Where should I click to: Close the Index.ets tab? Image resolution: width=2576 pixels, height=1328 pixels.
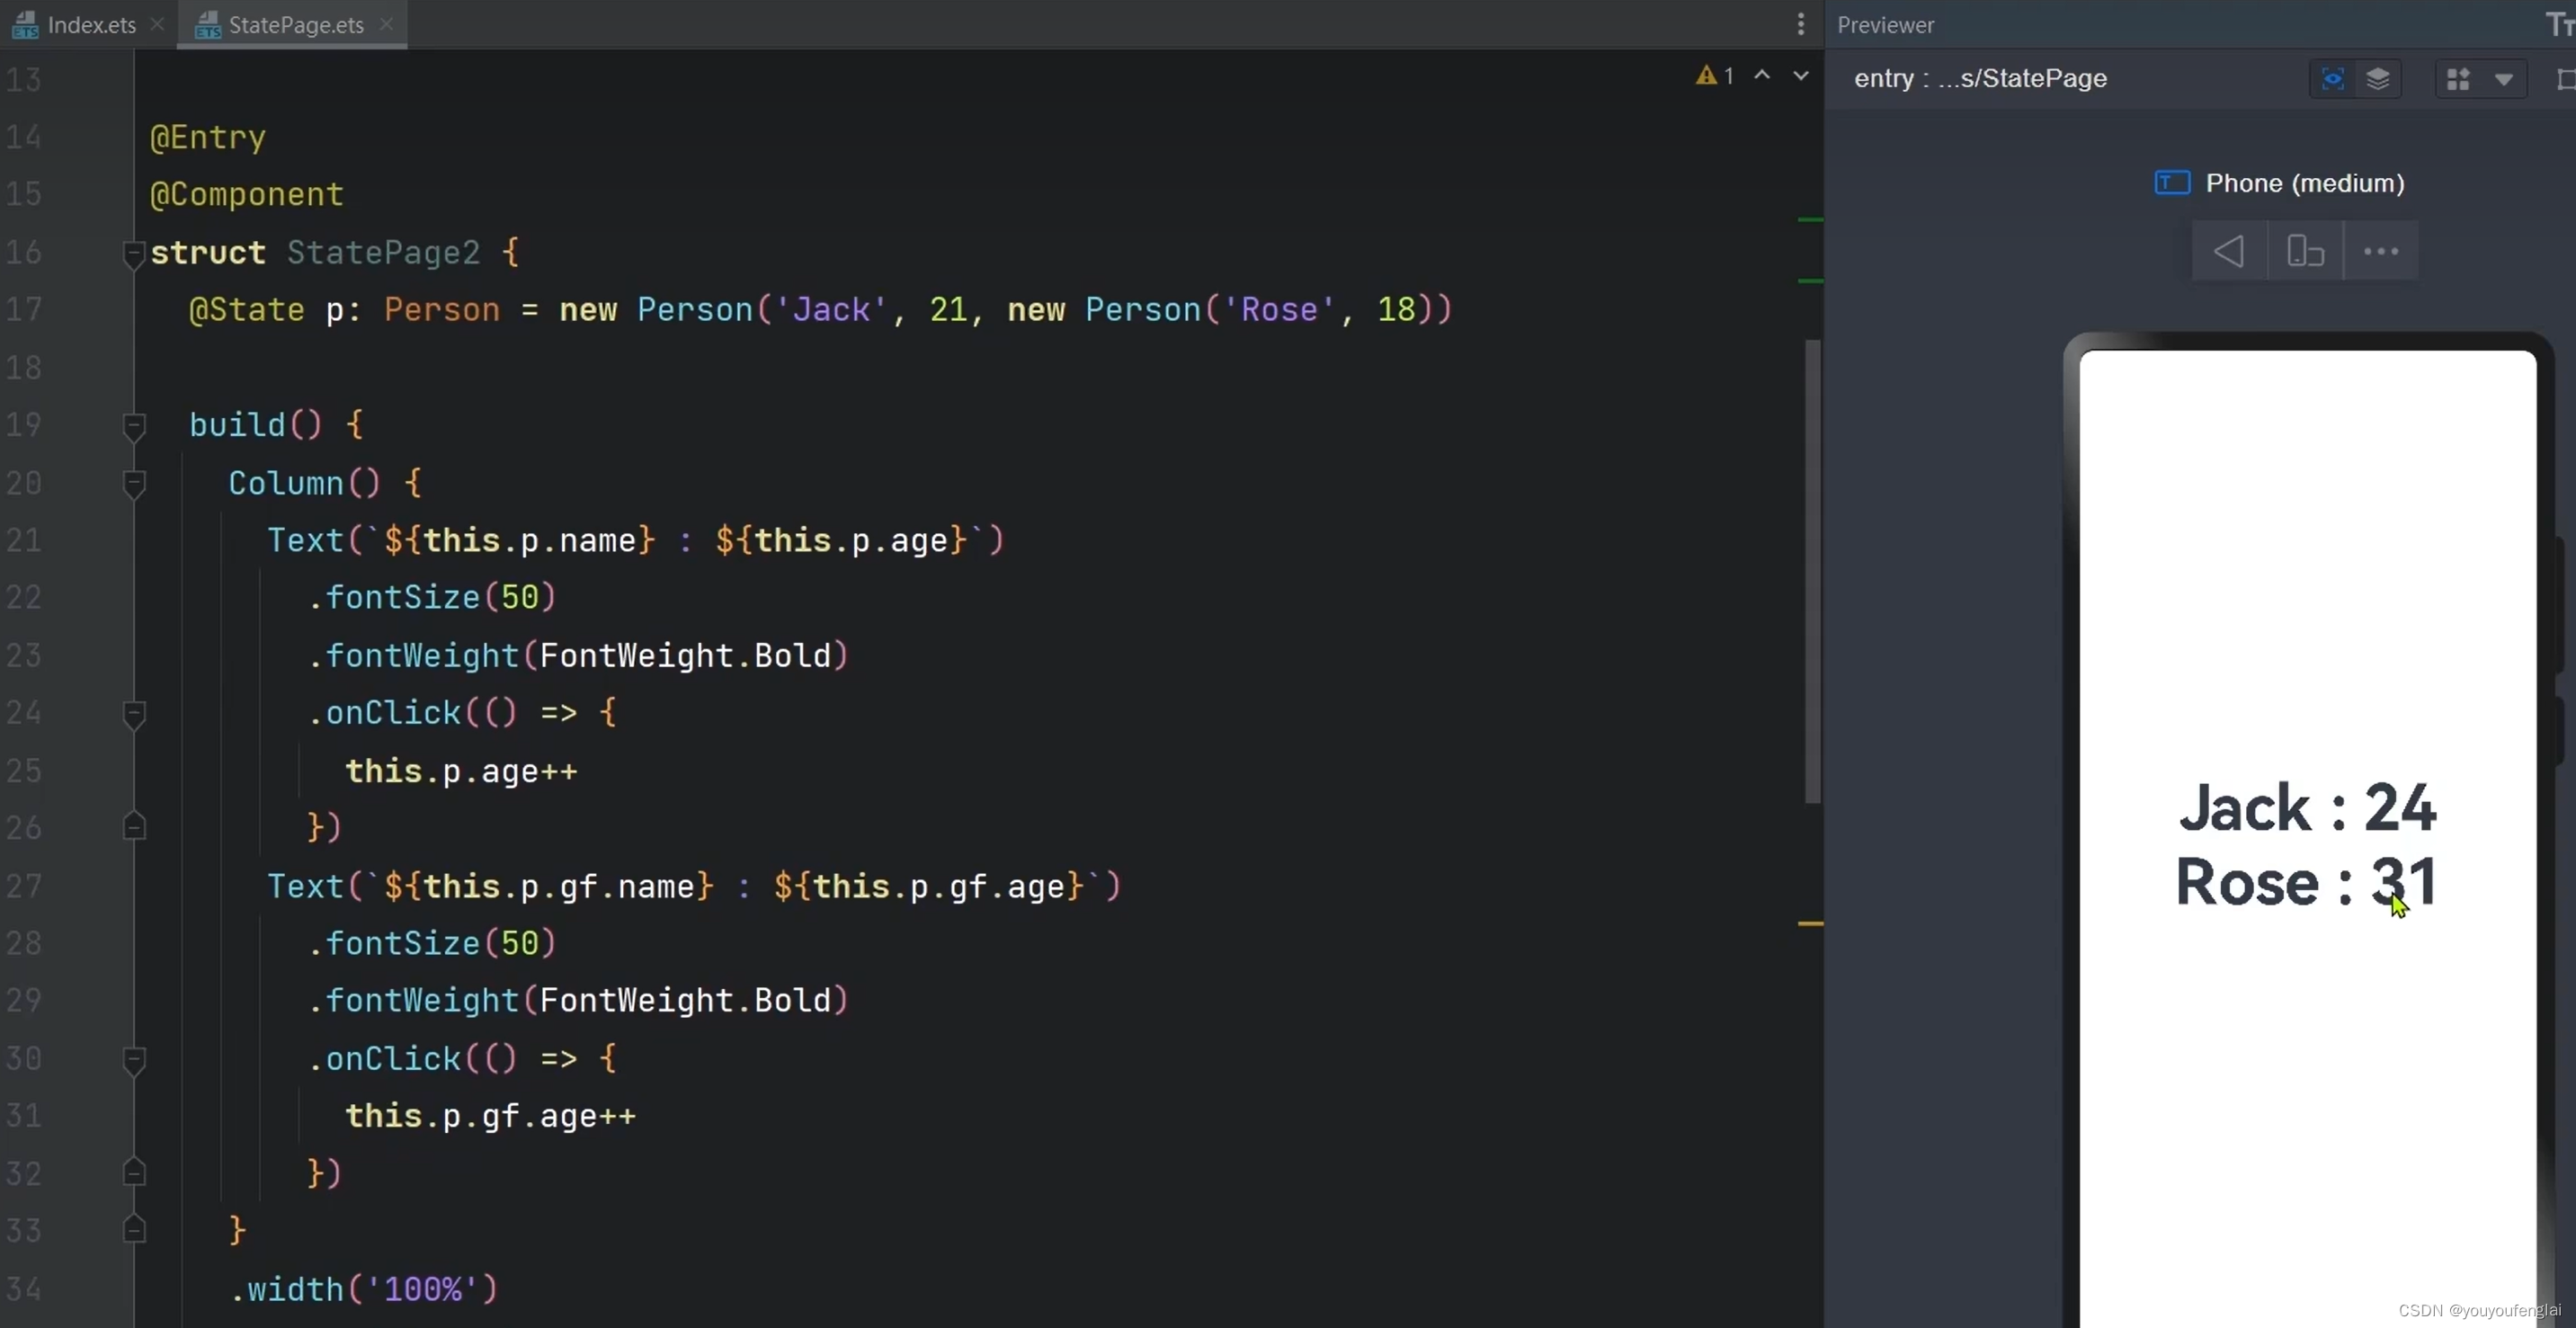click(157, 24)
